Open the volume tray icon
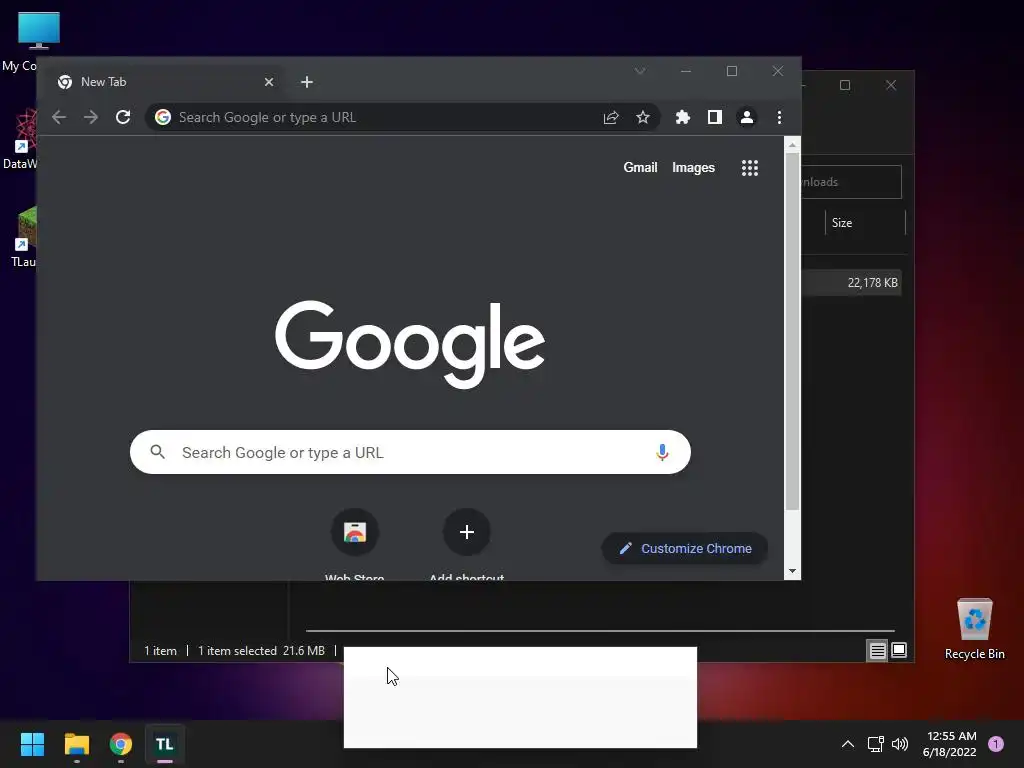Screen dimensions: 1024x768 [899, 744]
